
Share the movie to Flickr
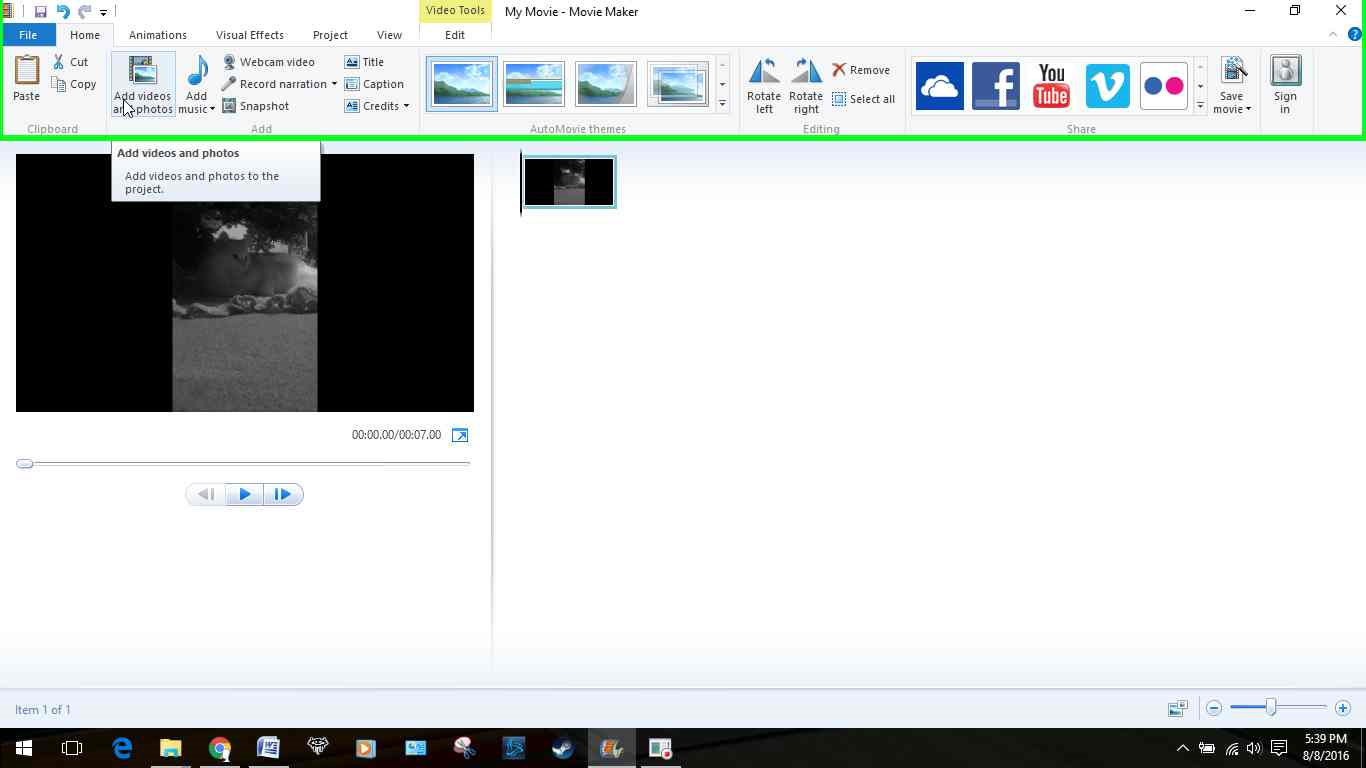[1164, 86]
